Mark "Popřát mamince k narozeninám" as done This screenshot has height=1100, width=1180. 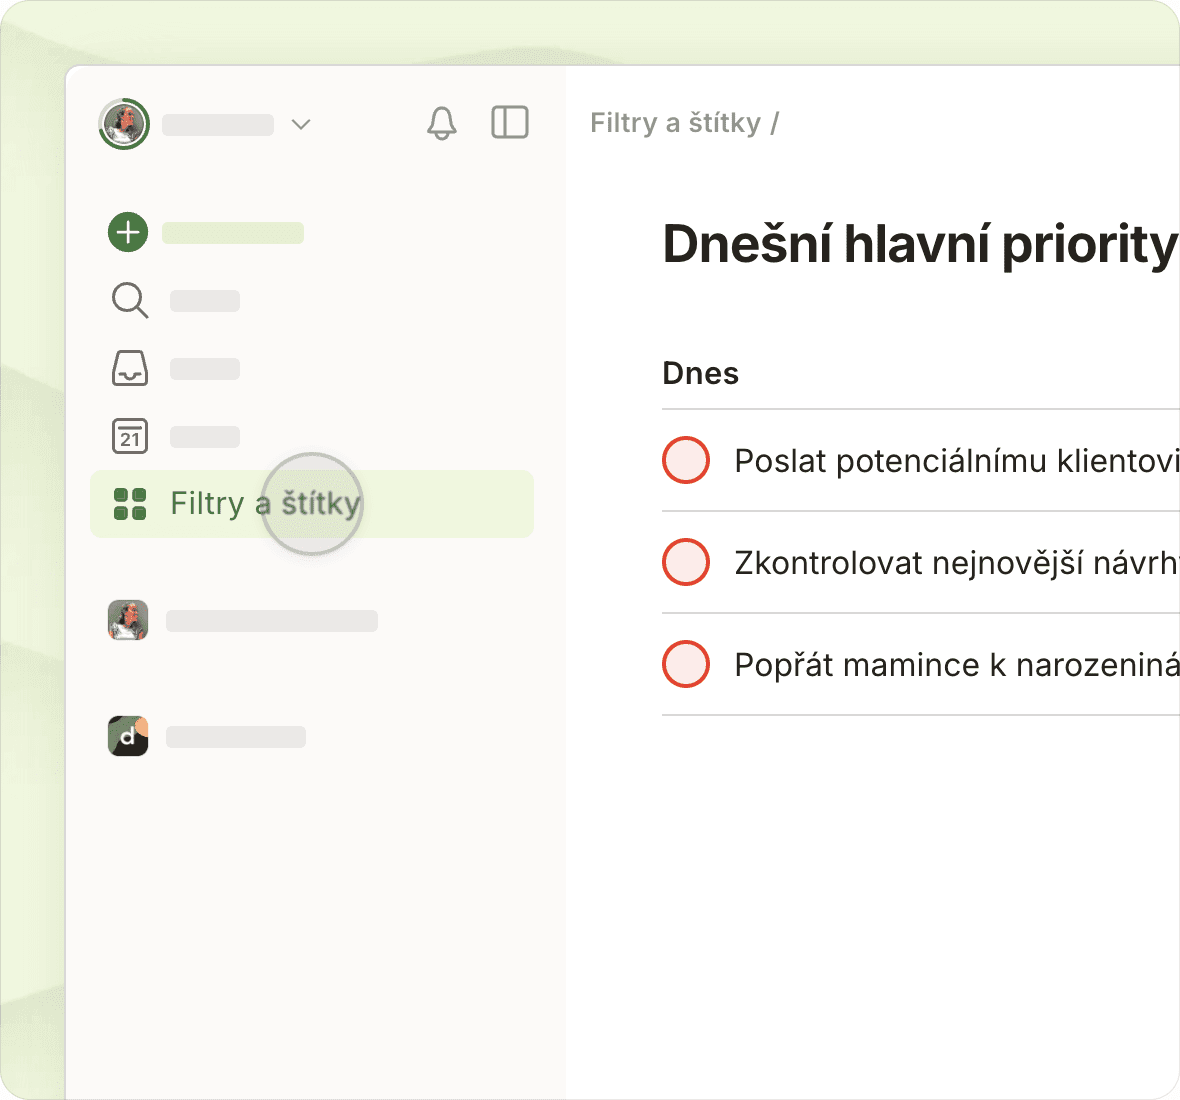pyautogui.click(x=686, y=664)
